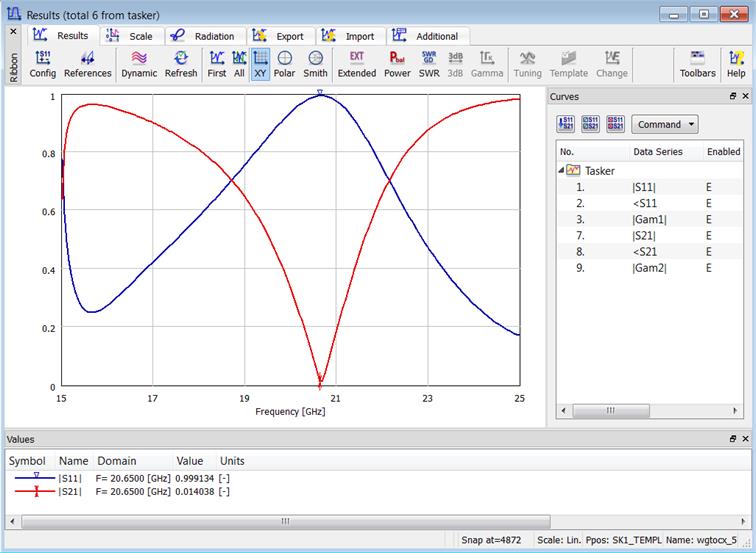Click the No. column header

(593, 151)
